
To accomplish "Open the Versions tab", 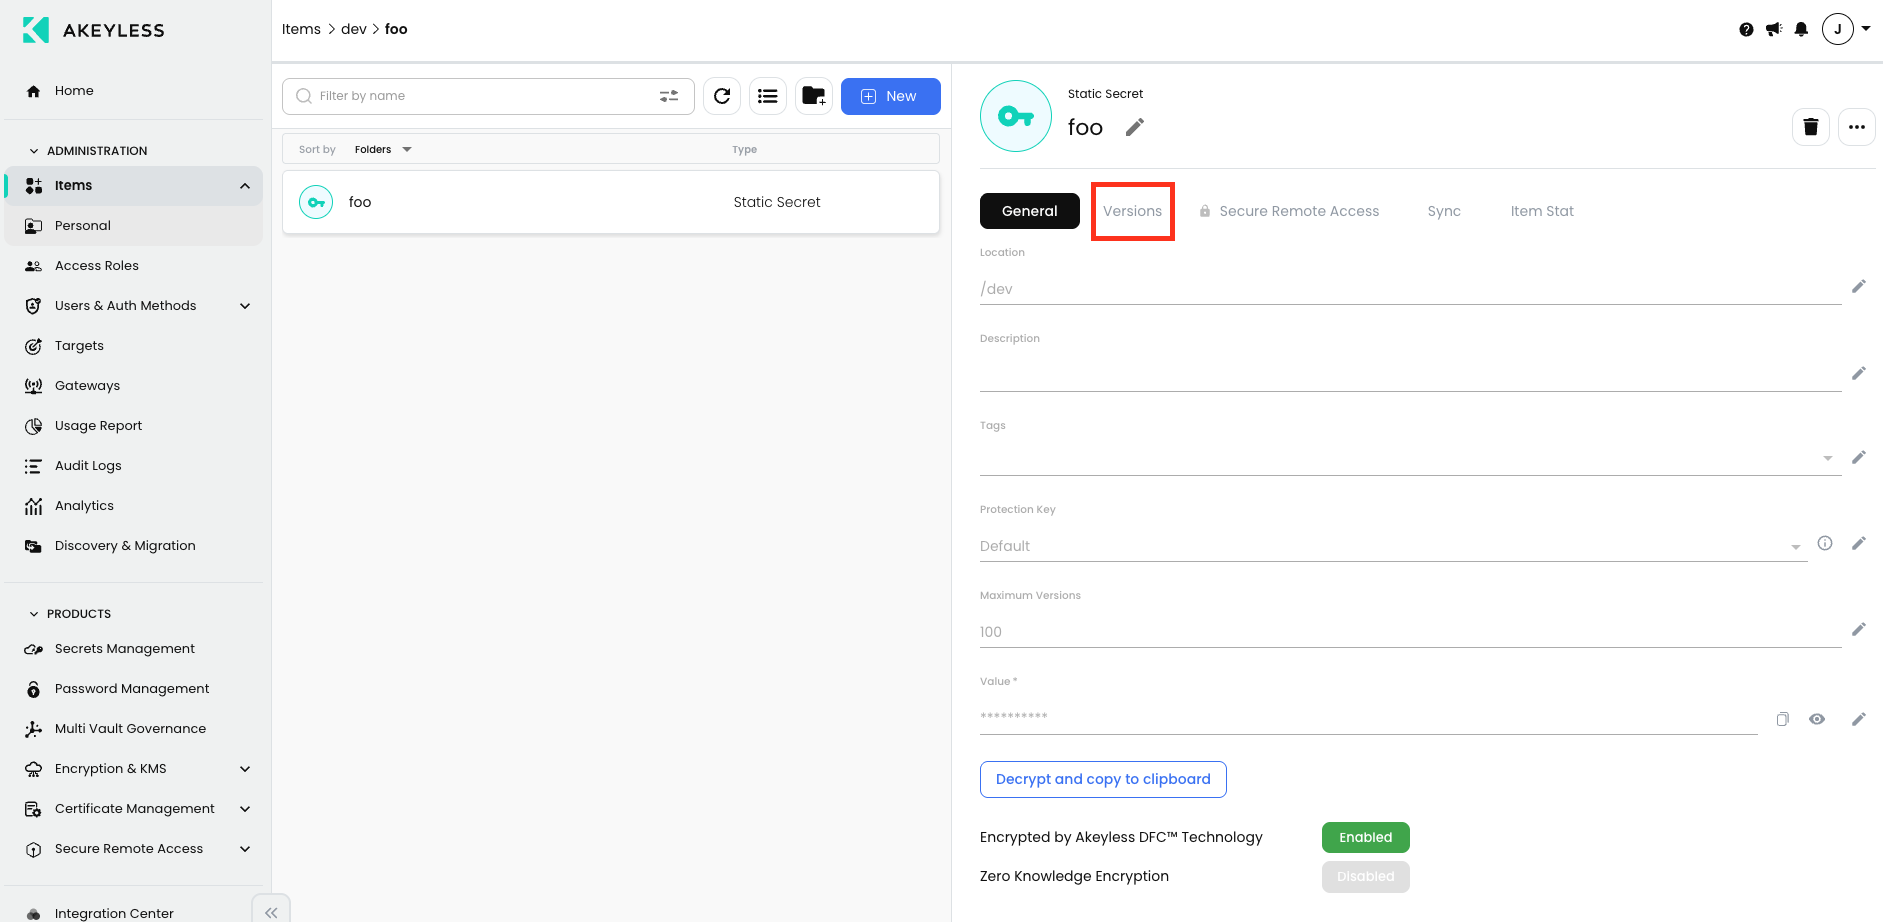I will pyautogui.click(x=1132, y=211).
